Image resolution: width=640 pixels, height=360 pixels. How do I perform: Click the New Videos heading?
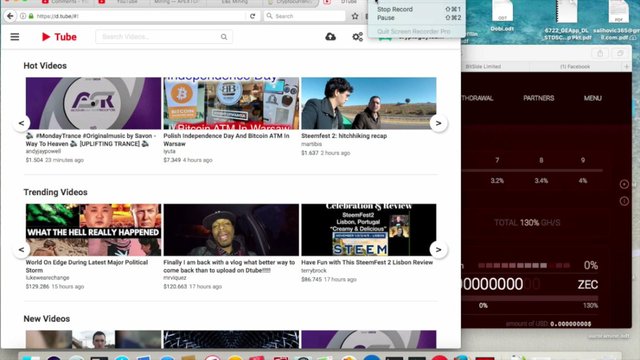tap(47, 319)
